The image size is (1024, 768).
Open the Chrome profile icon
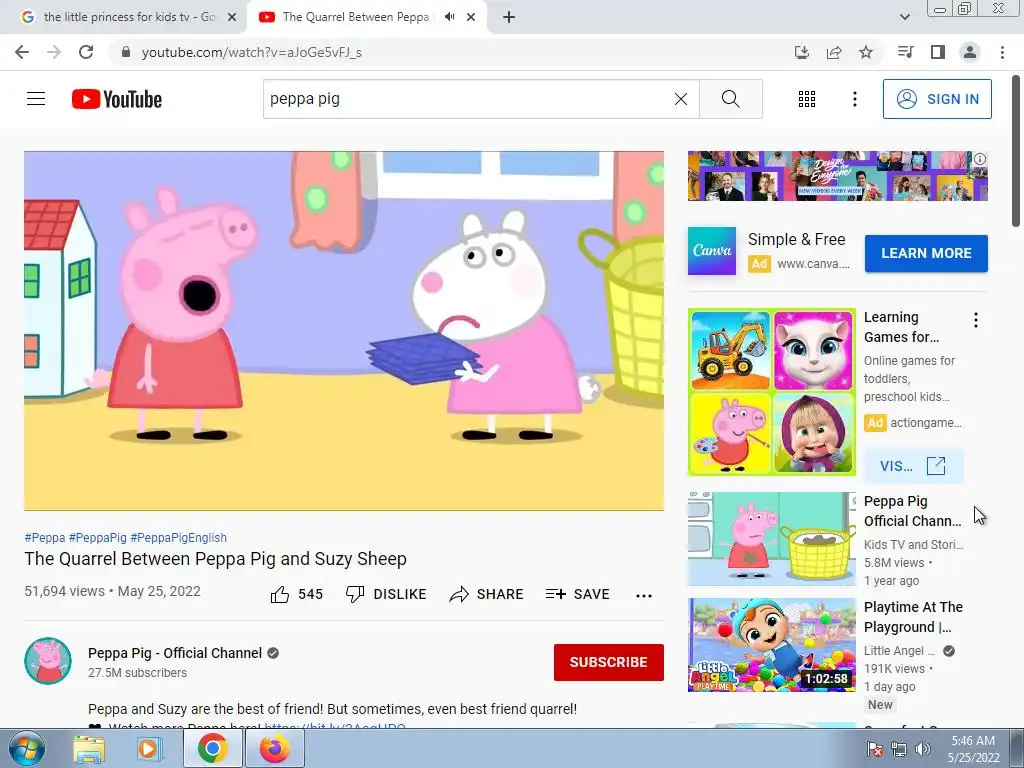[970, 52]
